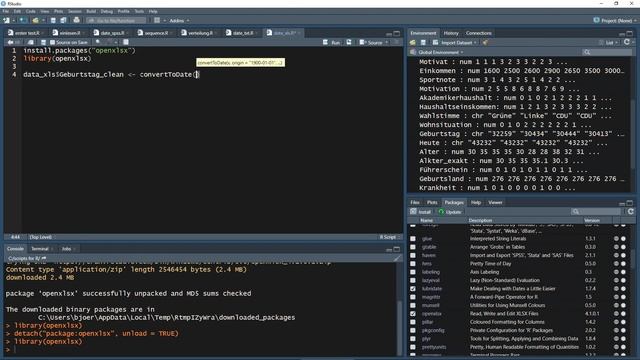Switch to the Plots tab
Image resolution: width=640 pixels, height=360 pixels.
(x=432, y=202)
